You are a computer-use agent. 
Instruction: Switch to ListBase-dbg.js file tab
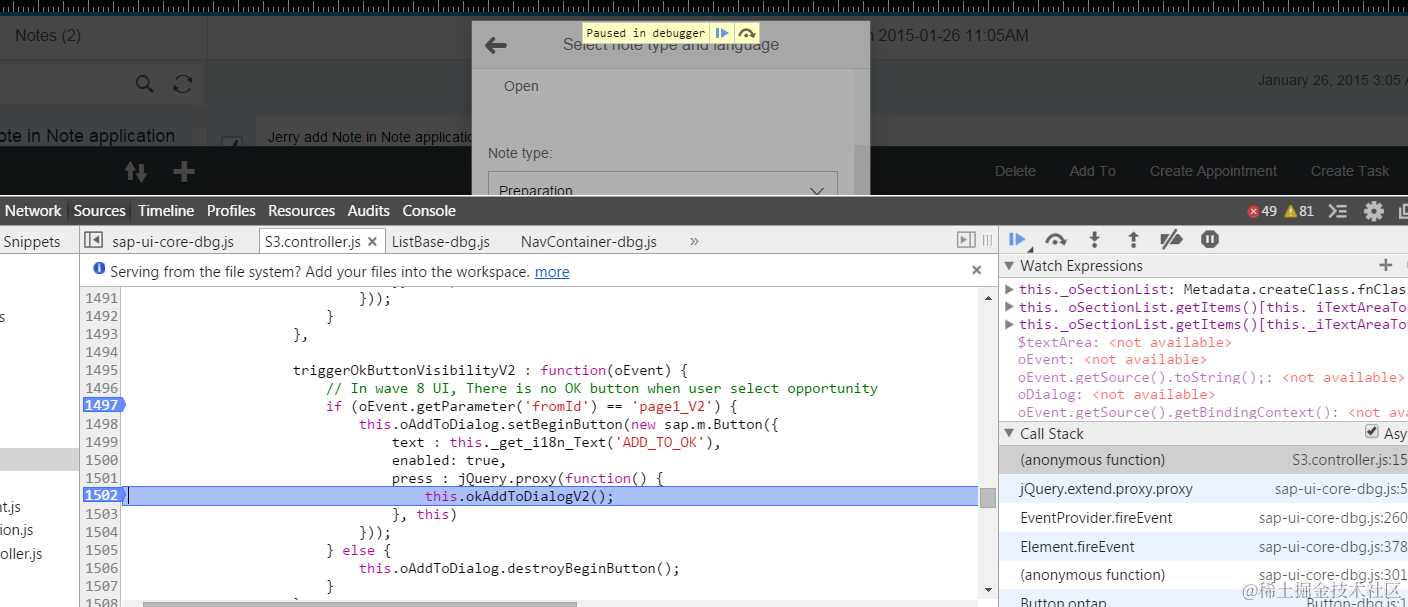point(441,241)
